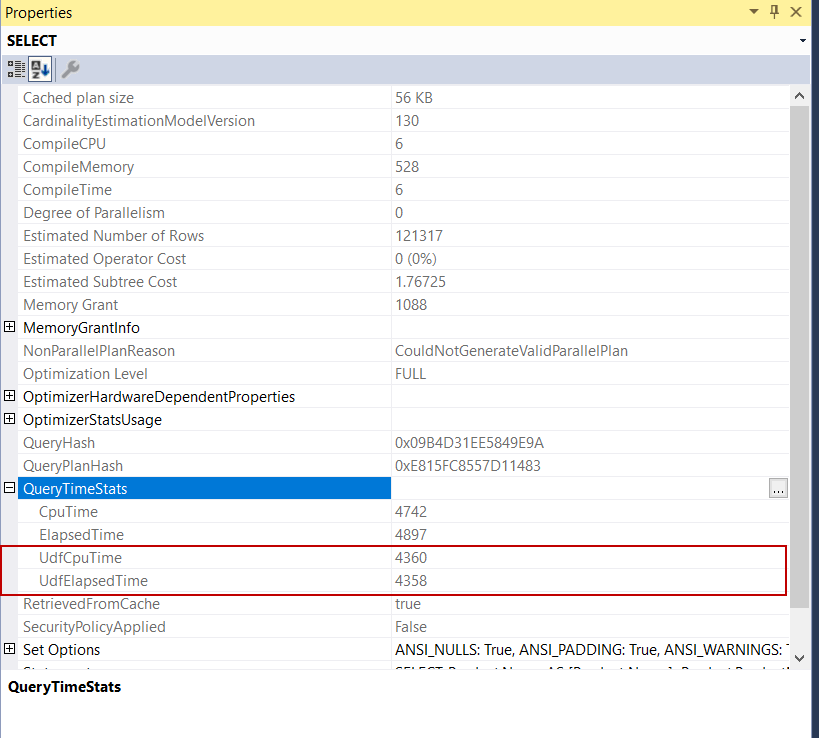Expand the Set Options node
The height and width of the screenshot is (738, 819).
[x=9, y=649]
